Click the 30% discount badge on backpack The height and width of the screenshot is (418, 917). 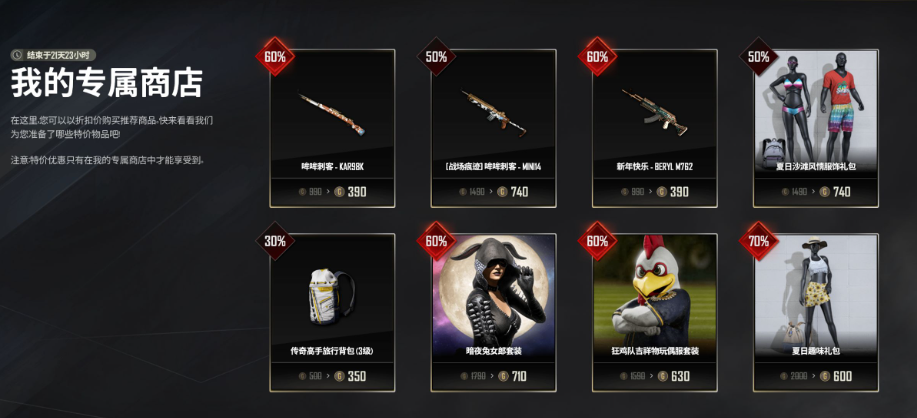pos(275,241)
